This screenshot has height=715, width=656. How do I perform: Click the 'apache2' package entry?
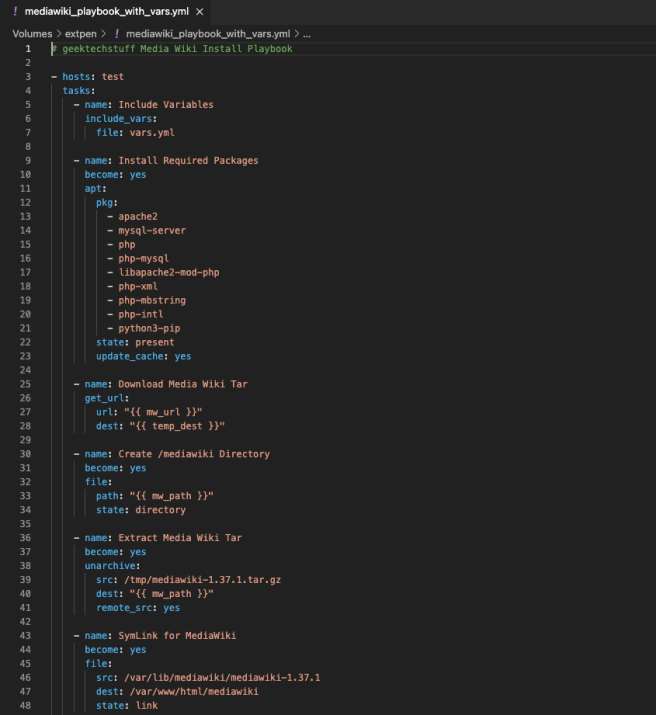coord(138,217)
